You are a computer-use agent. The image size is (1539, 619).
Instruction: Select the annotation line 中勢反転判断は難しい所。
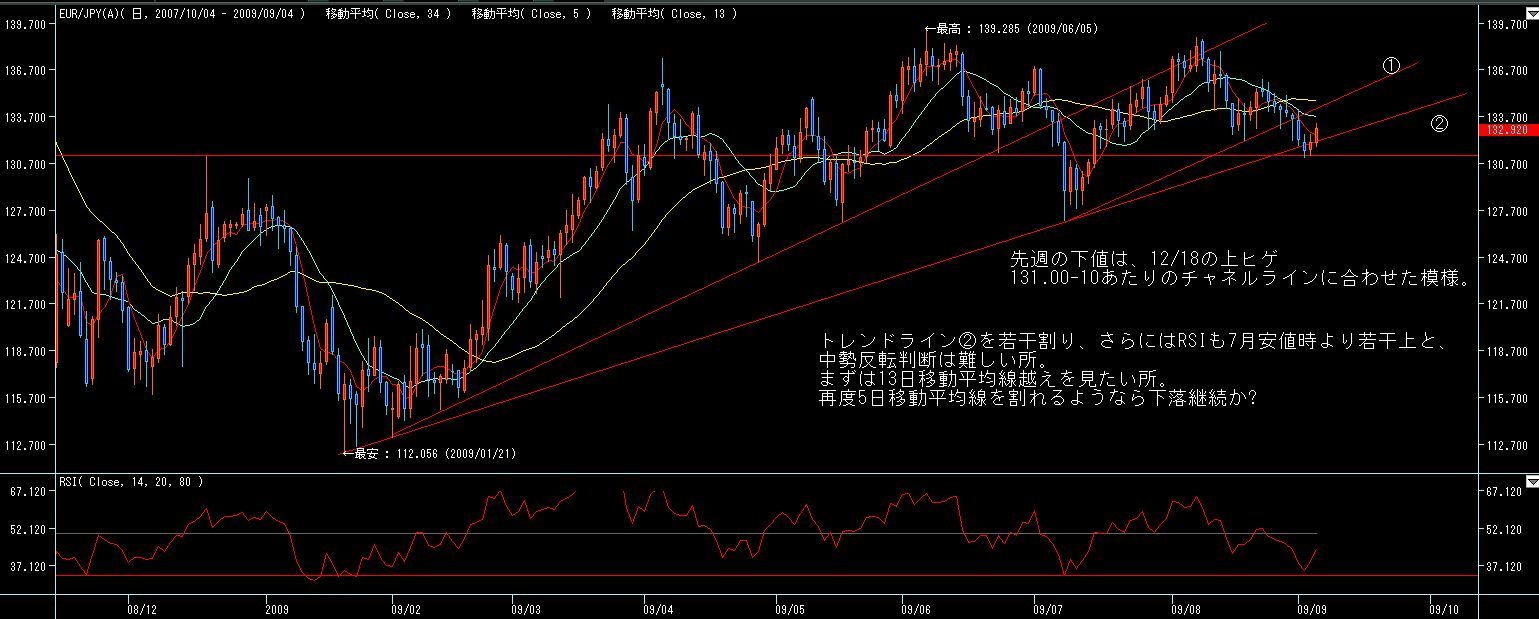click(x=932, y=361)
